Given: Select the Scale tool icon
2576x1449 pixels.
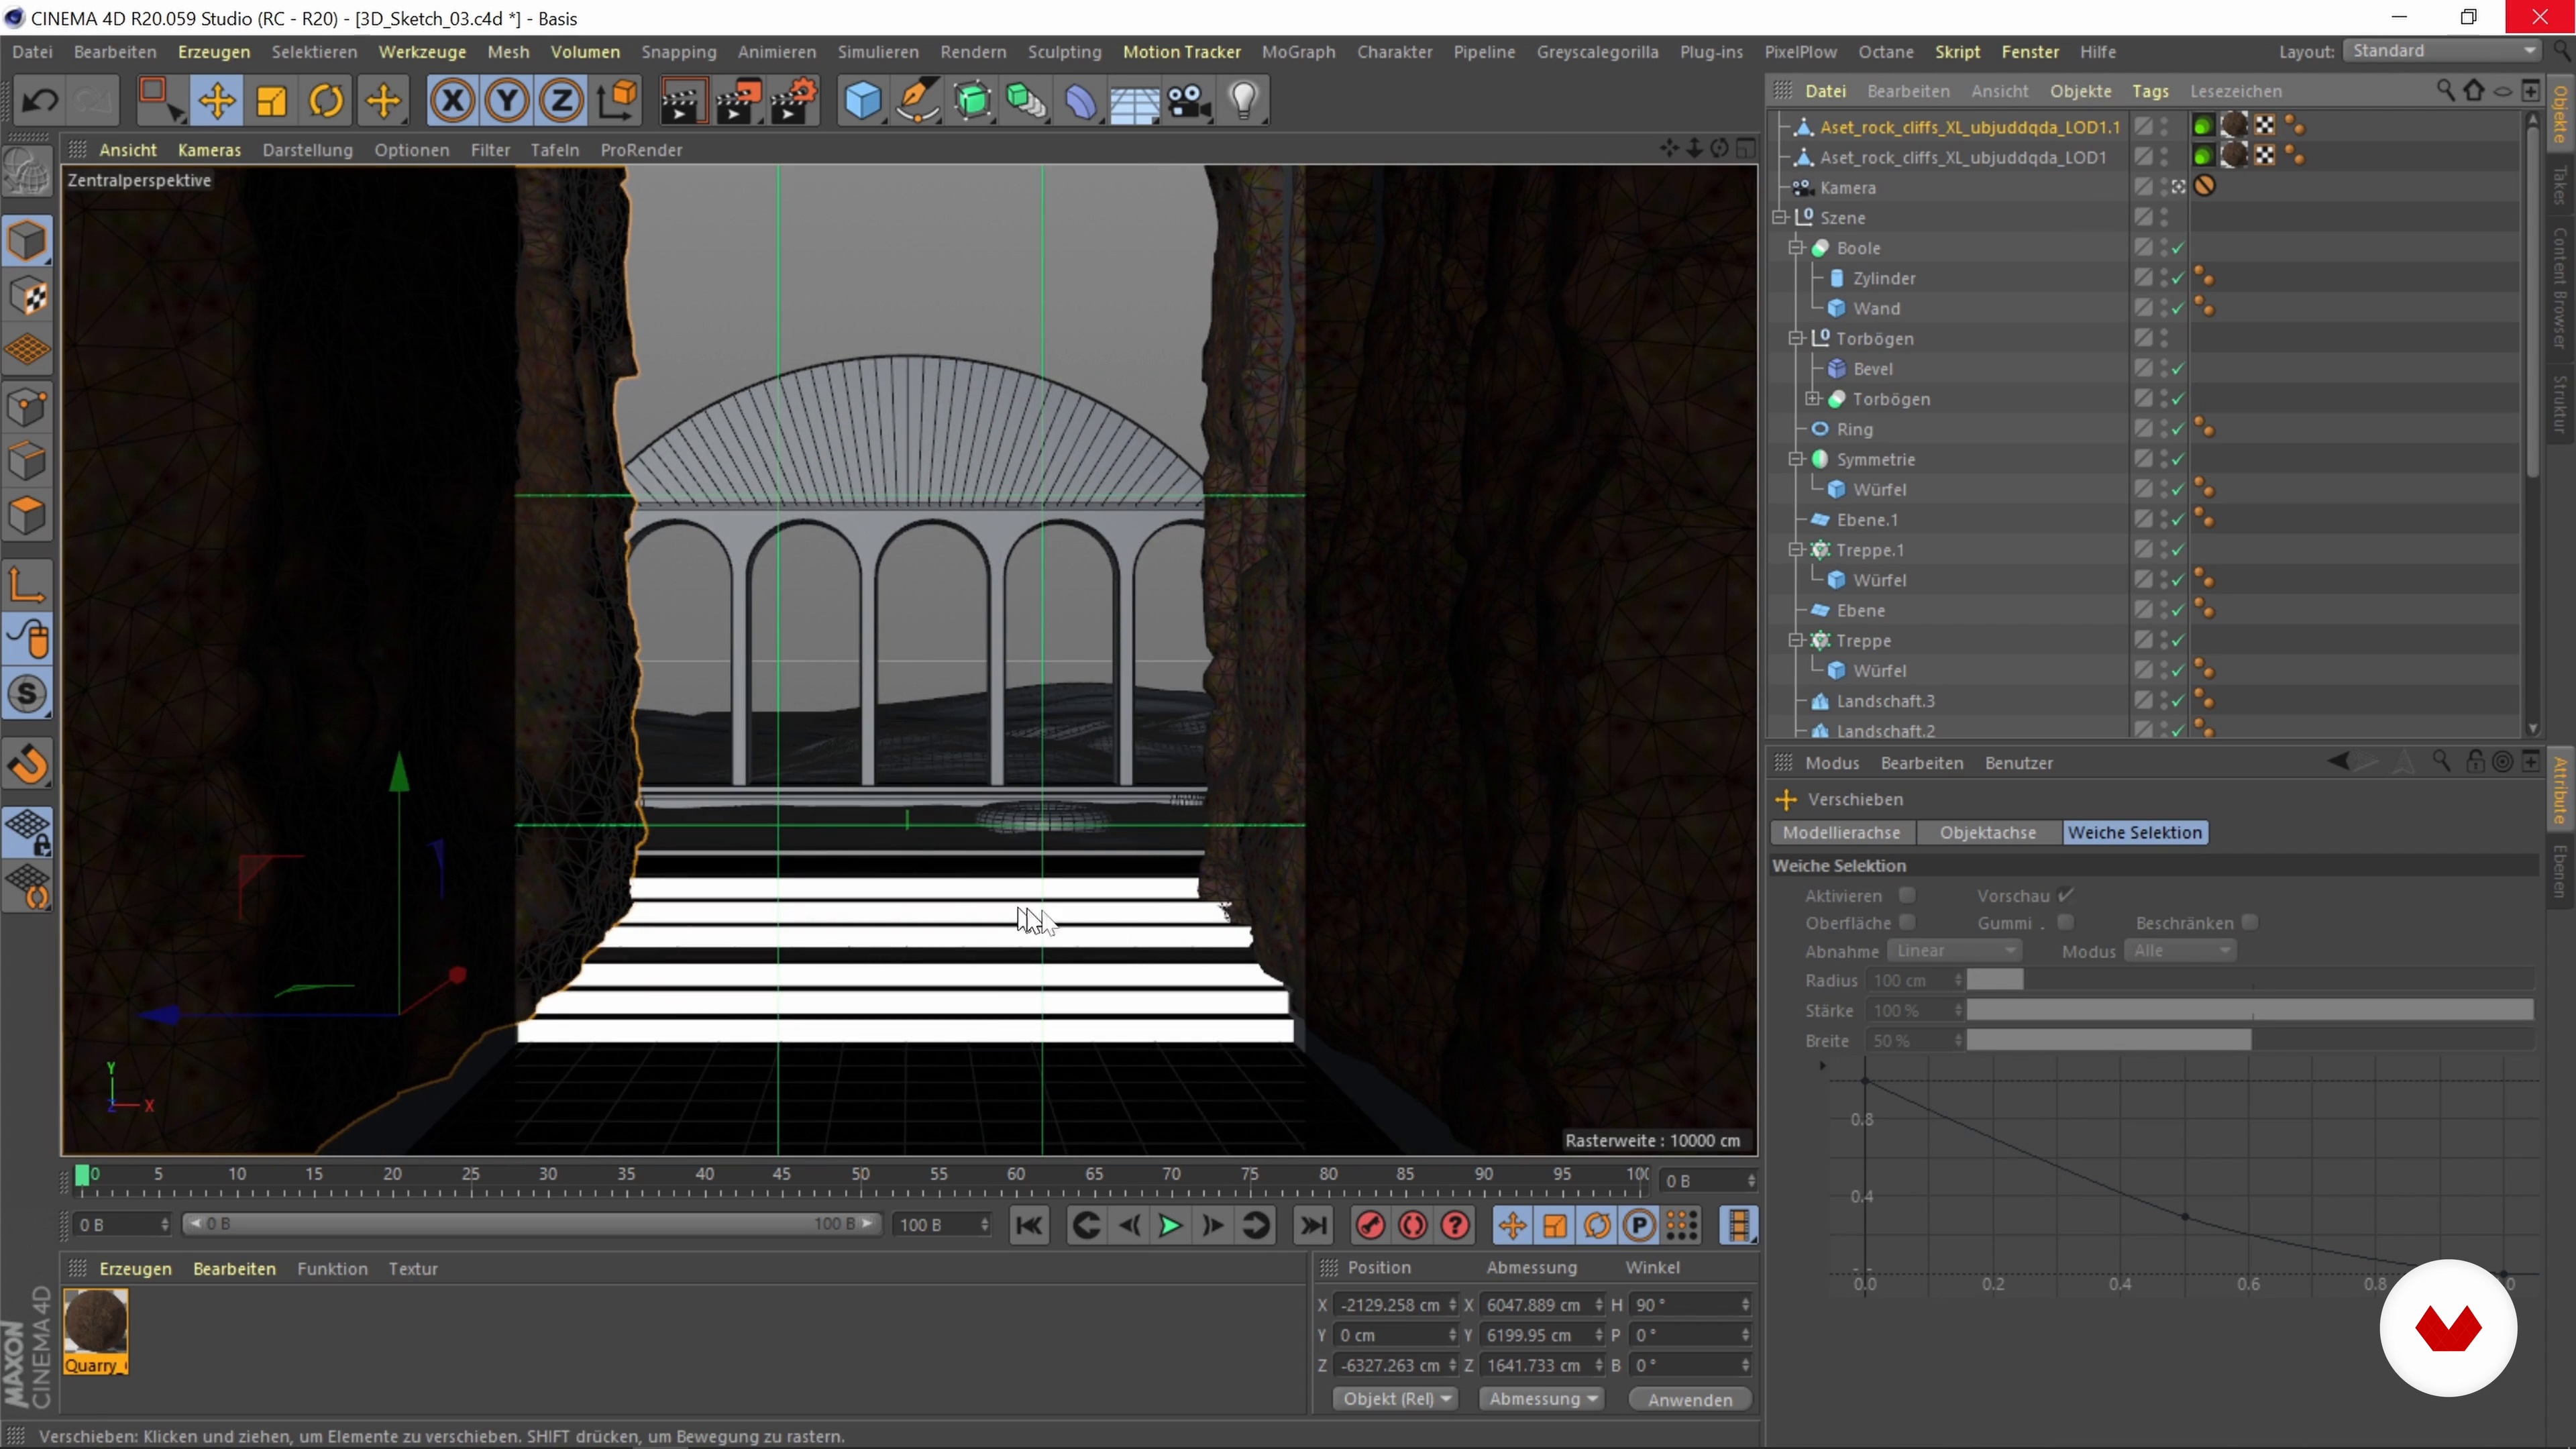Looking at the screenshot, I should [x=272, y=100].
